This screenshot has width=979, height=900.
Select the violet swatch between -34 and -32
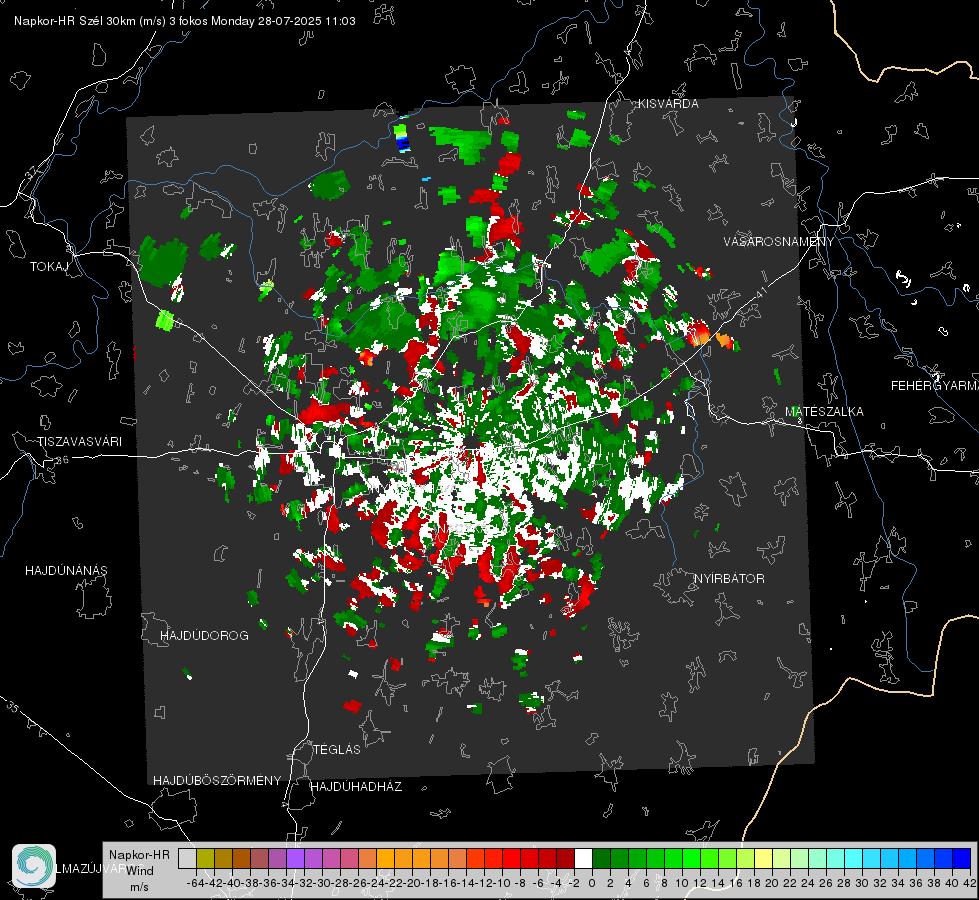pos(295,858)
